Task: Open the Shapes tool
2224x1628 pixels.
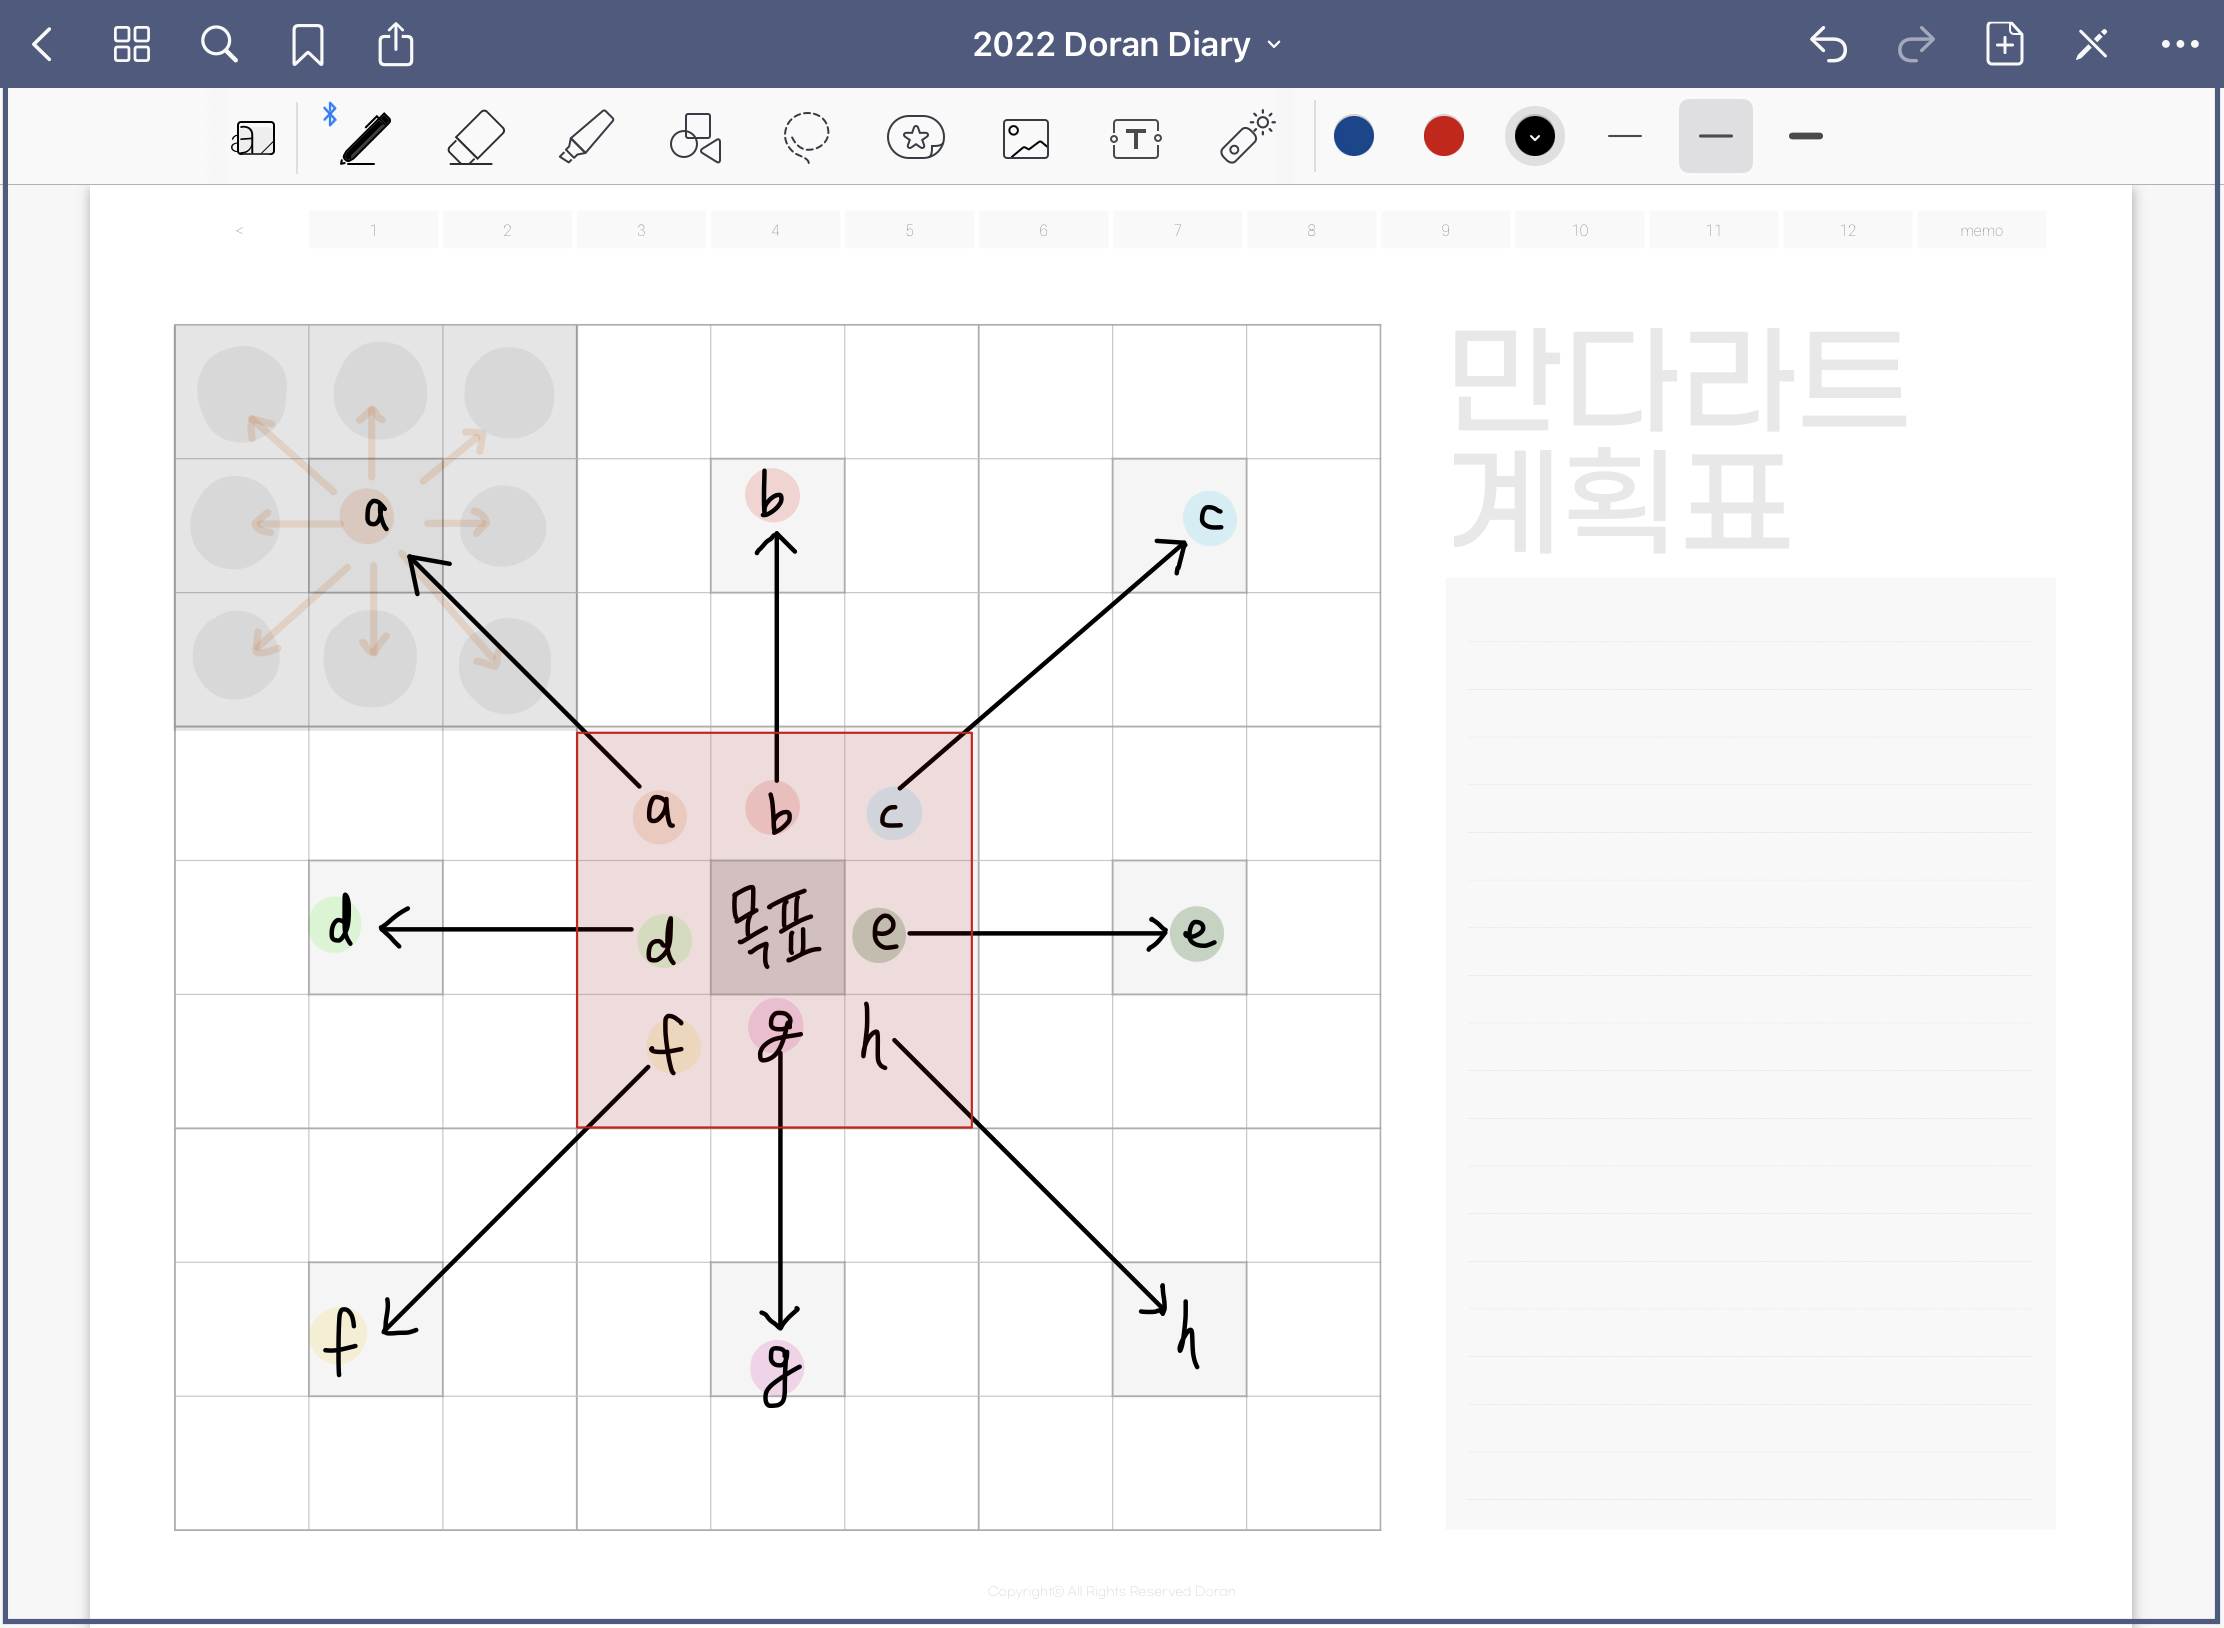Action: click(x=696, y=137)
